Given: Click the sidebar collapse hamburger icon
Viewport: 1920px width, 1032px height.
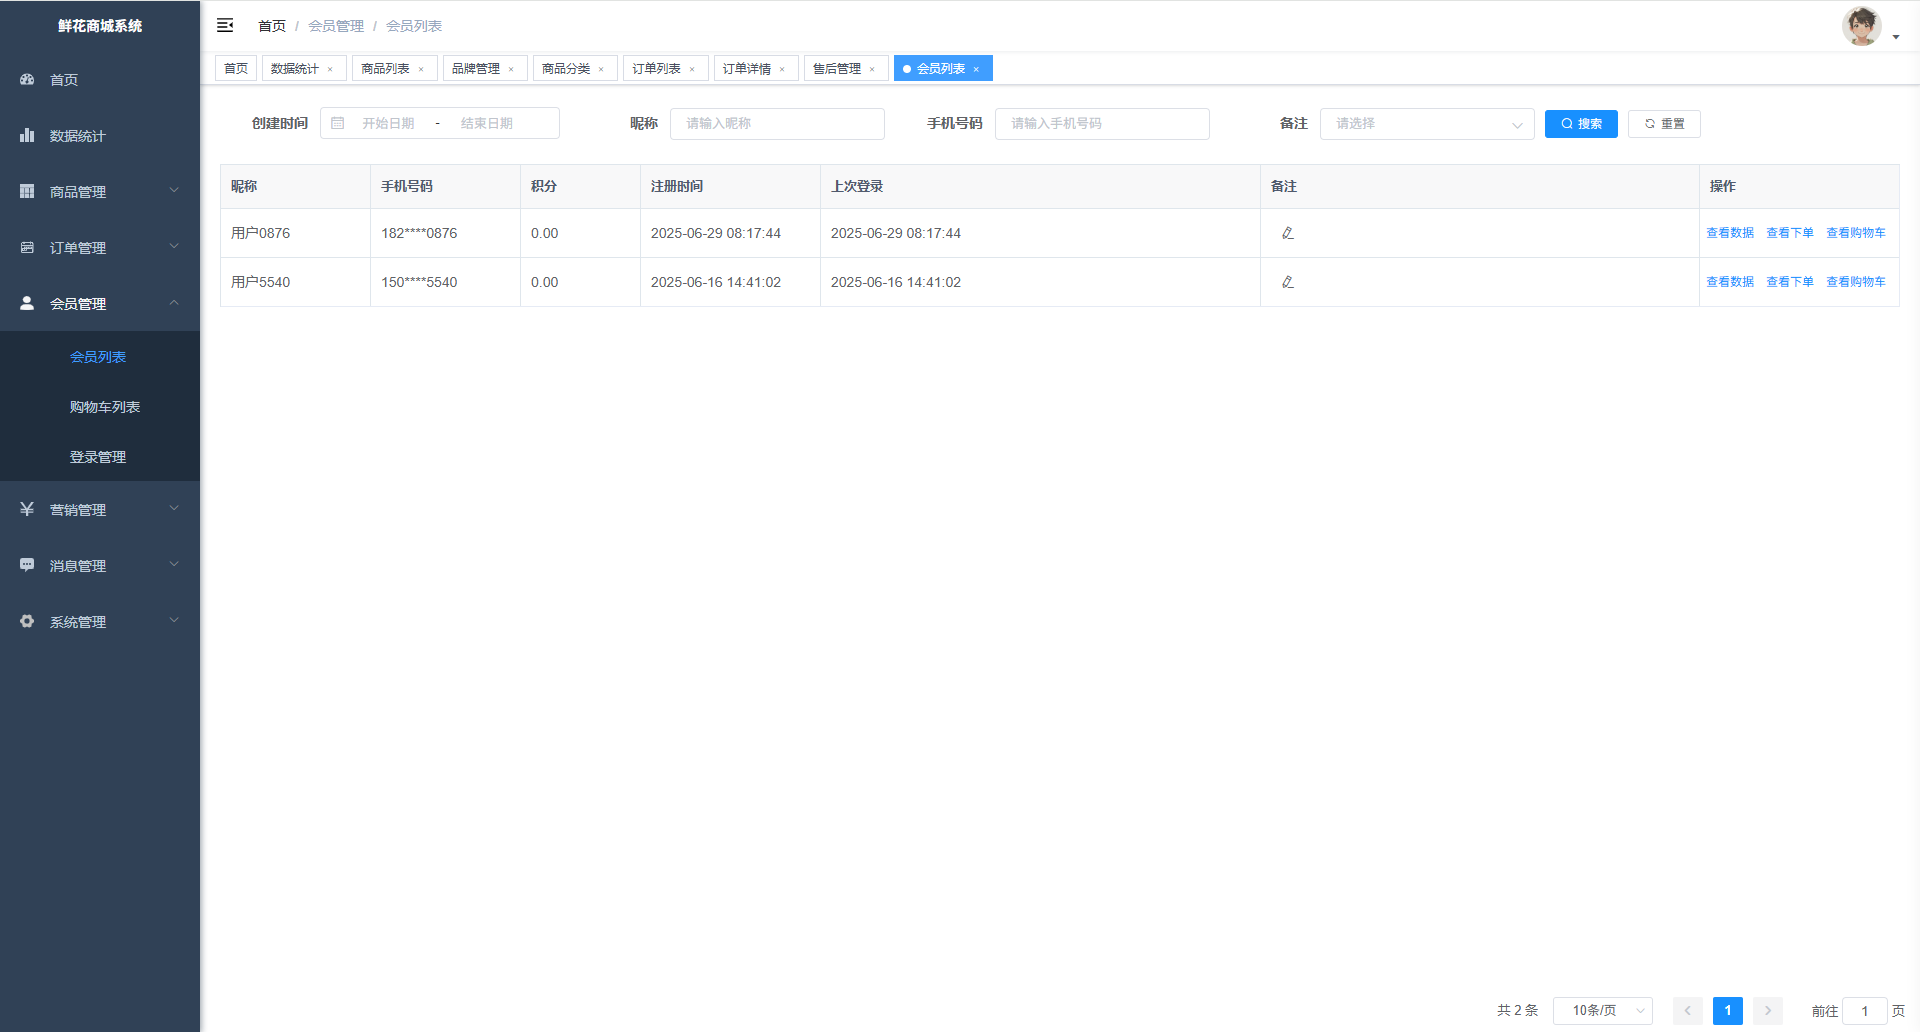Looking at the screenshot, I should 225,25.
